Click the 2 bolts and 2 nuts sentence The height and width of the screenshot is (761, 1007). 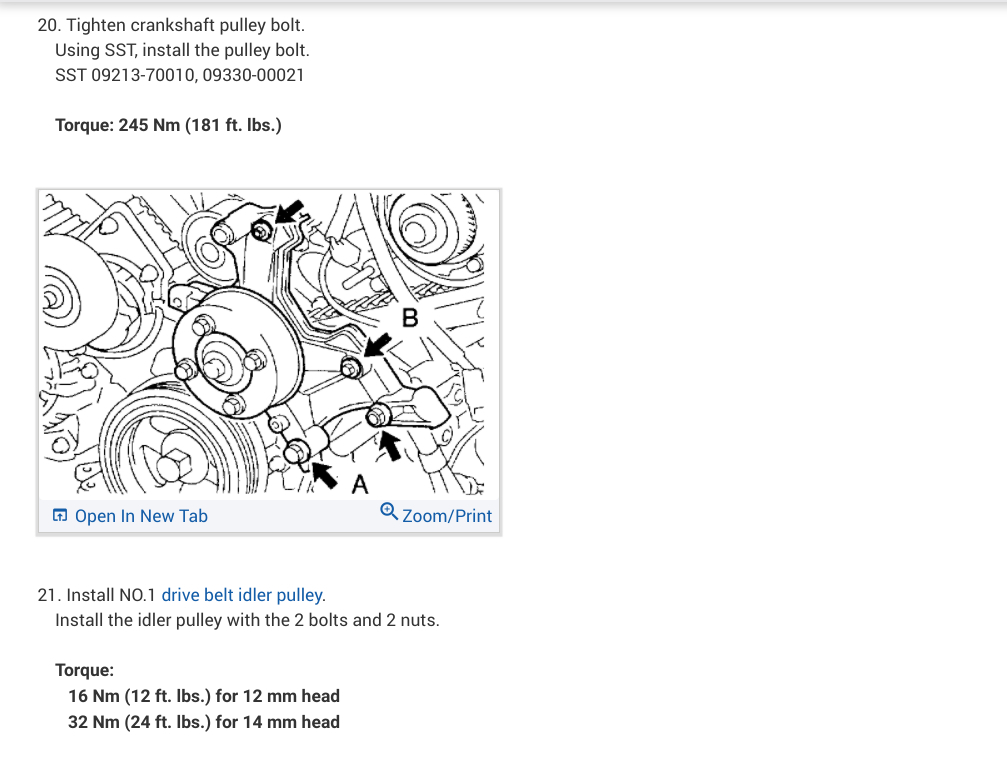click(x=247, y=620)
